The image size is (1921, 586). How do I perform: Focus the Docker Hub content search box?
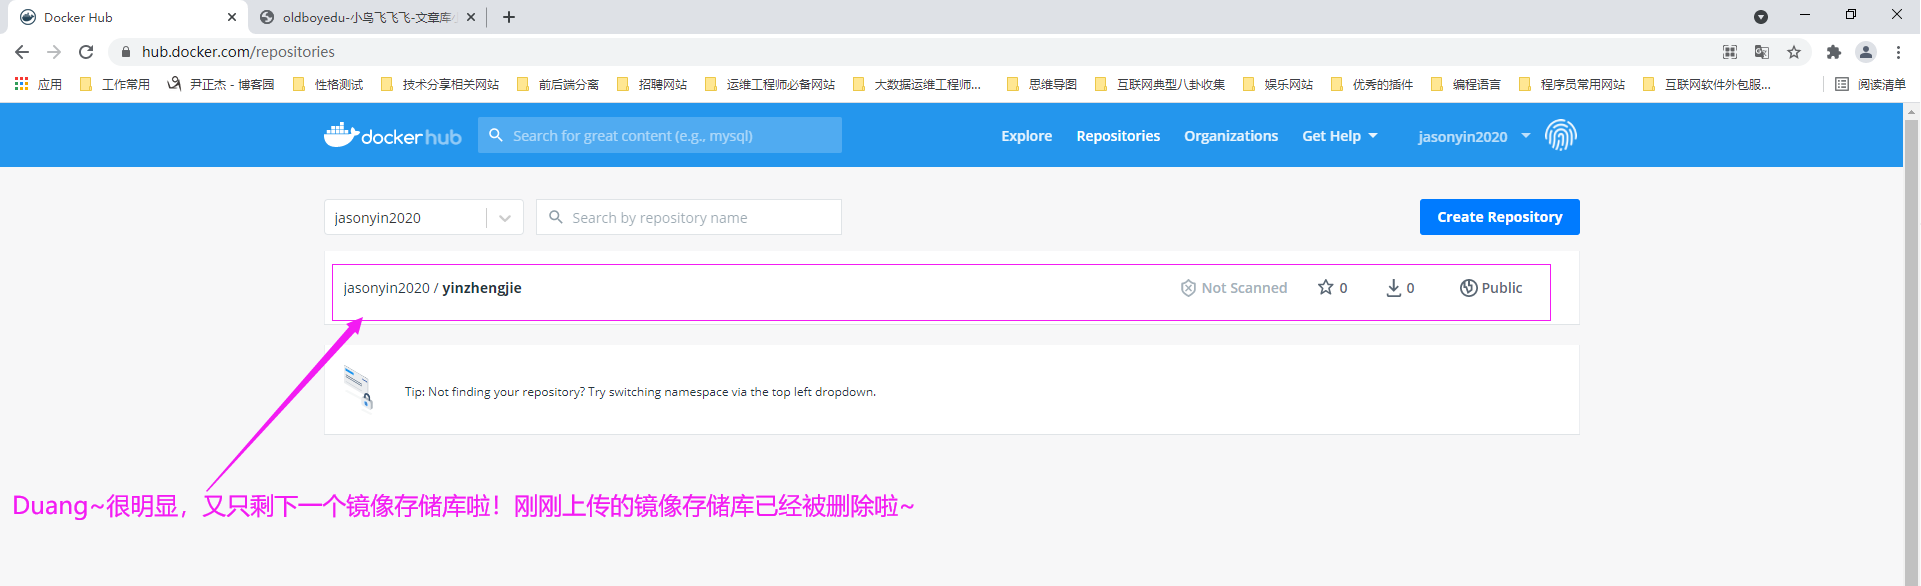[x=670, y=136]
